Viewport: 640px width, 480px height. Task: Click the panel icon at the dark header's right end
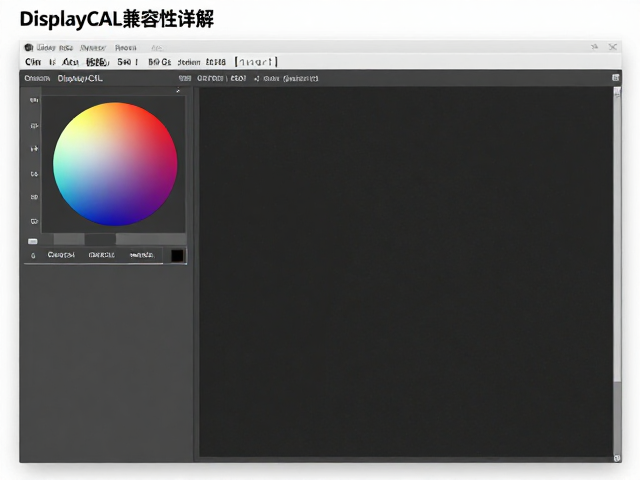pos(616,78)
